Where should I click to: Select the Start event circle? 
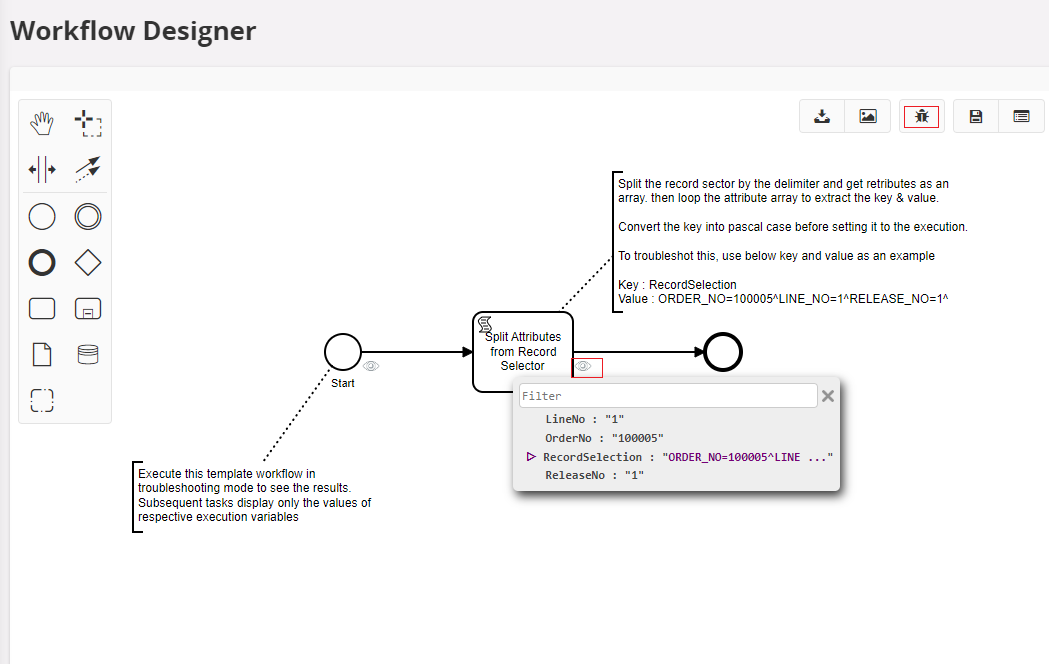pos(343,352)
